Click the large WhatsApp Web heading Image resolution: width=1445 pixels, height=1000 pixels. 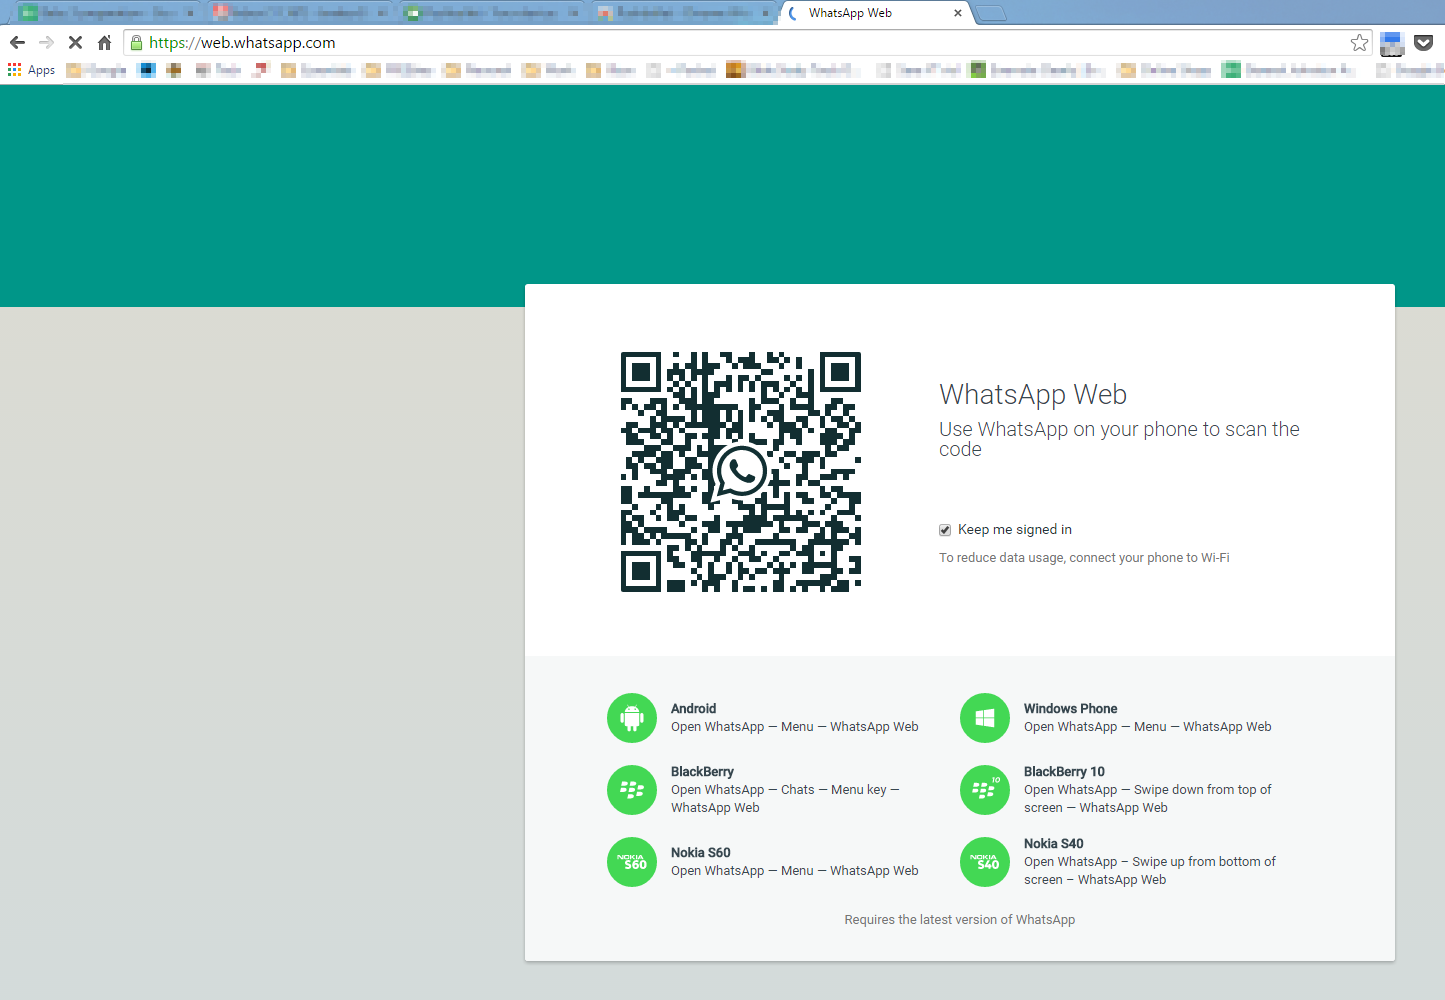coord(1033,395)
